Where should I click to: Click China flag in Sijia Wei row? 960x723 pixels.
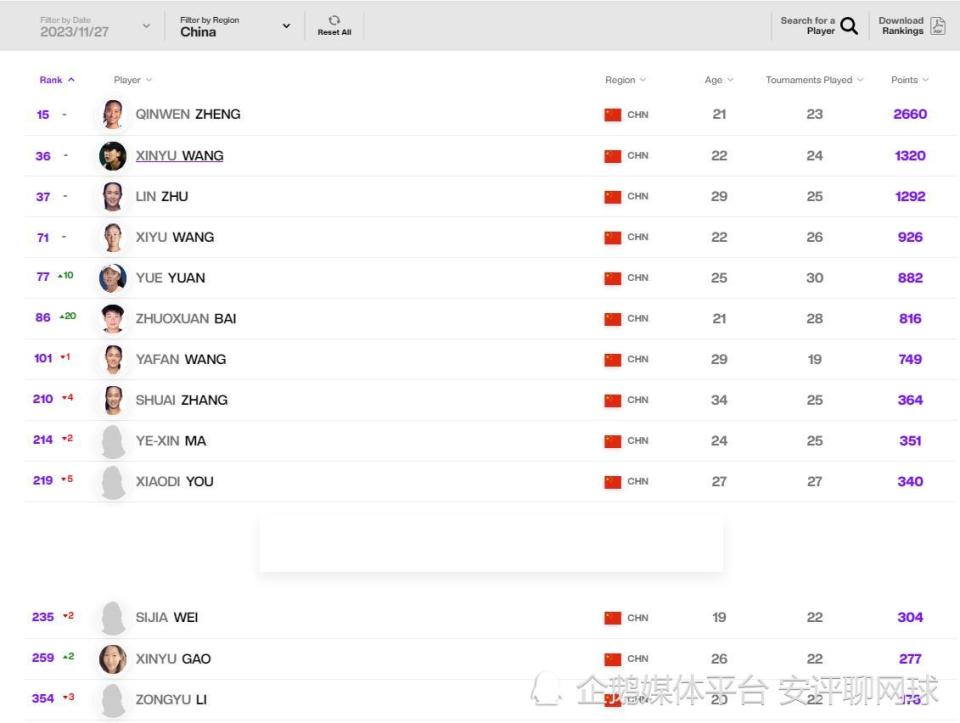pos(613,618)
